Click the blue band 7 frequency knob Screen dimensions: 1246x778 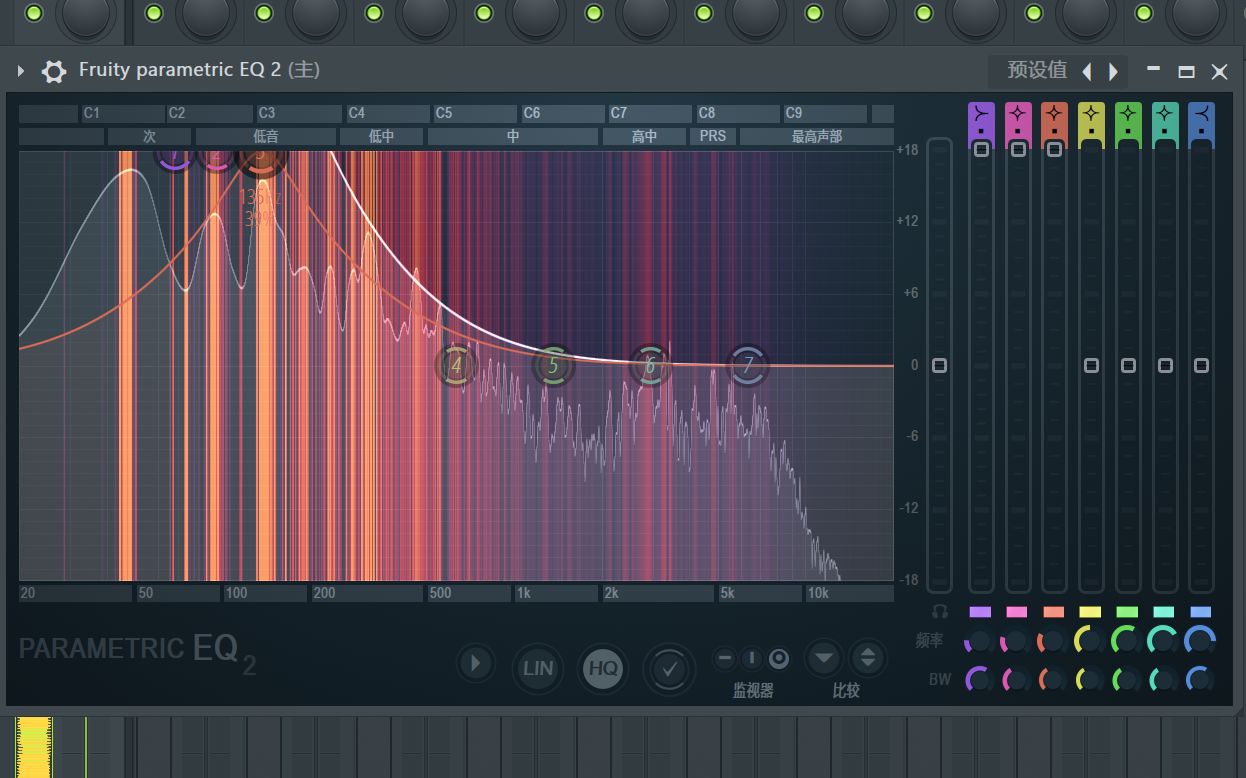[x=1200, y=642]
